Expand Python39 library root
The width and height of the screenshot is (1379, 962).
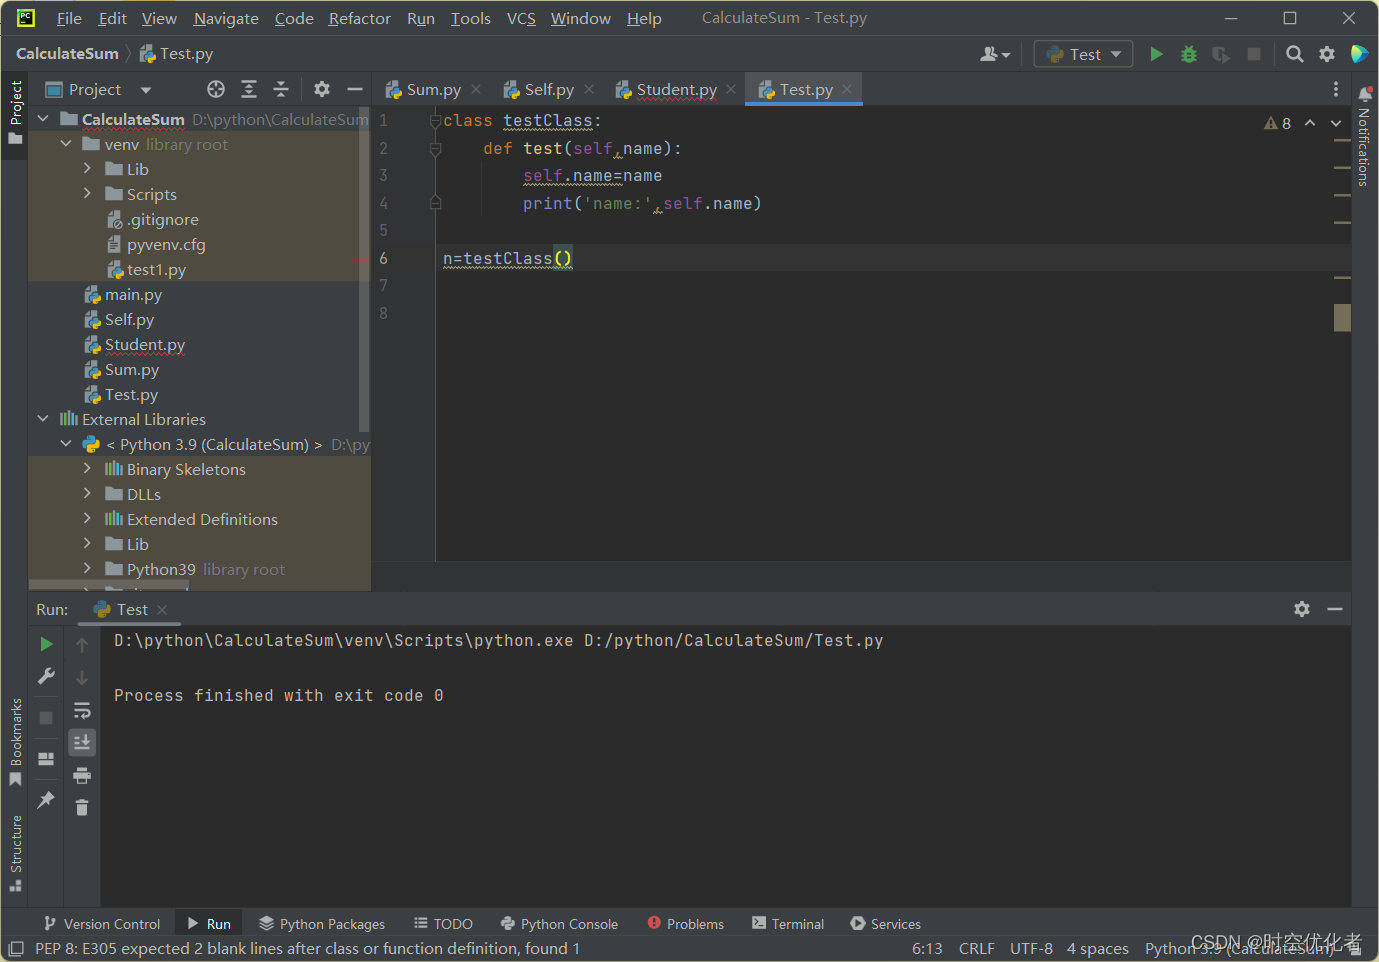click(x=87, y=569)
